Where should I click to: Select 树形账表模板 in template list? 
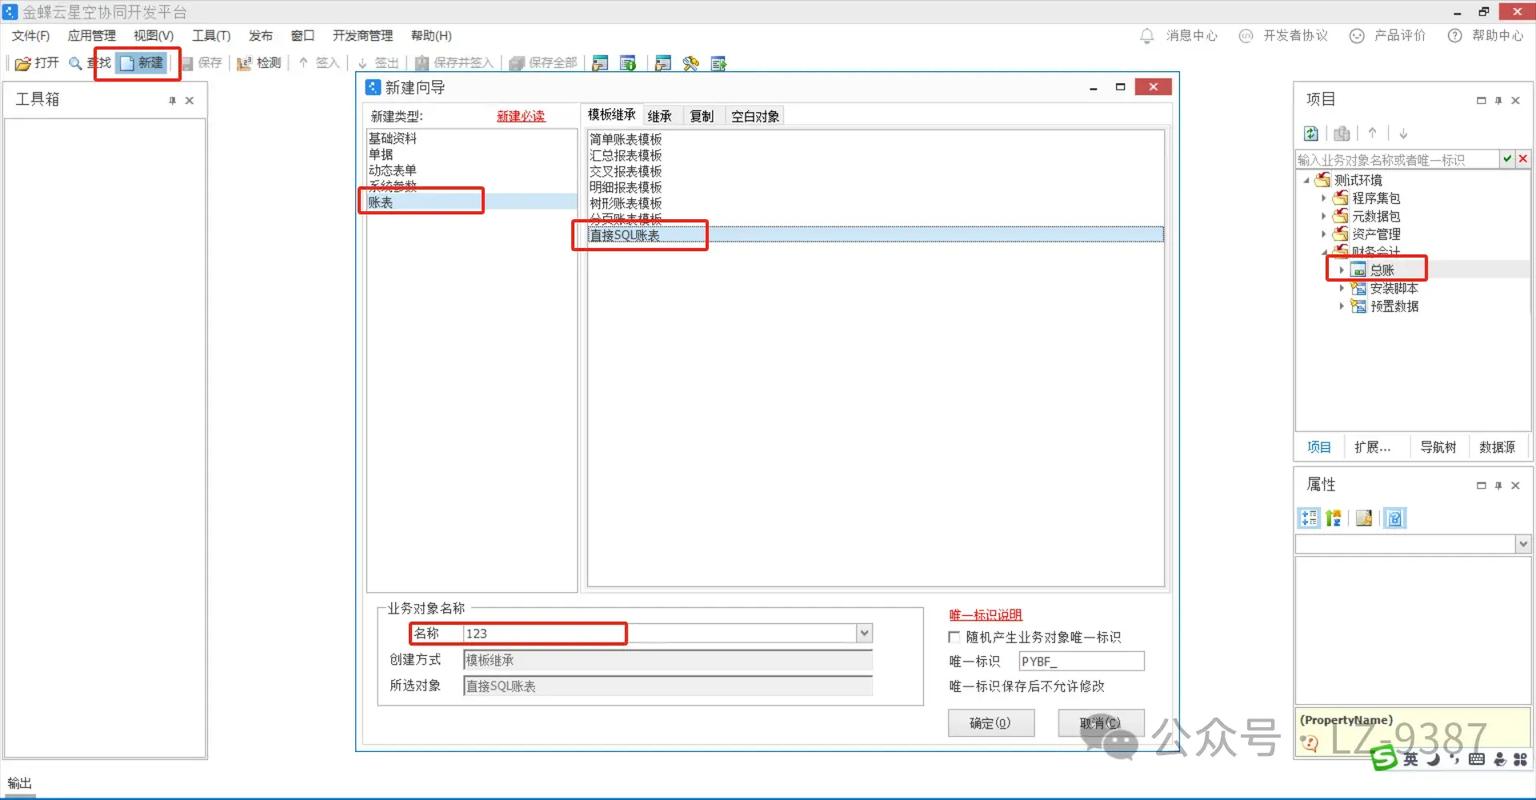point(626,204)
